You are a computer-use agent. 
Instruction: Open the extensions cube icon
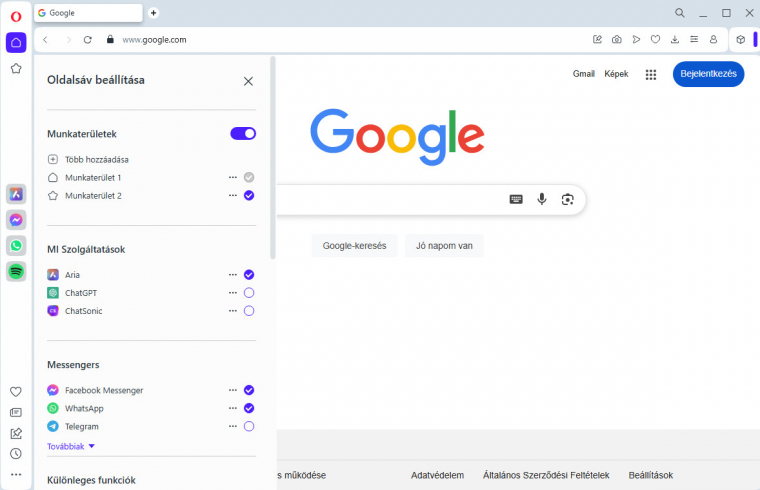tap(741, 40)
